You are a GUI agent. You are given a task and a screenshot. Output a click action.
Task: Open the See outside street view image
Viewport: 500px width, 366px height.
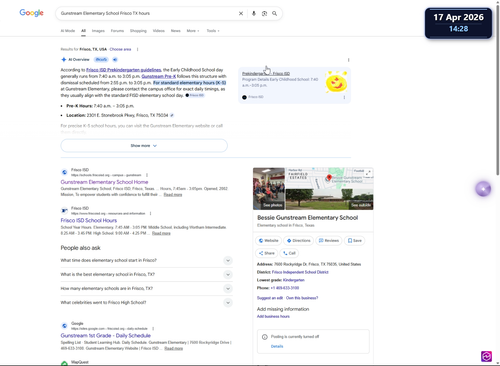pos(329,199)
